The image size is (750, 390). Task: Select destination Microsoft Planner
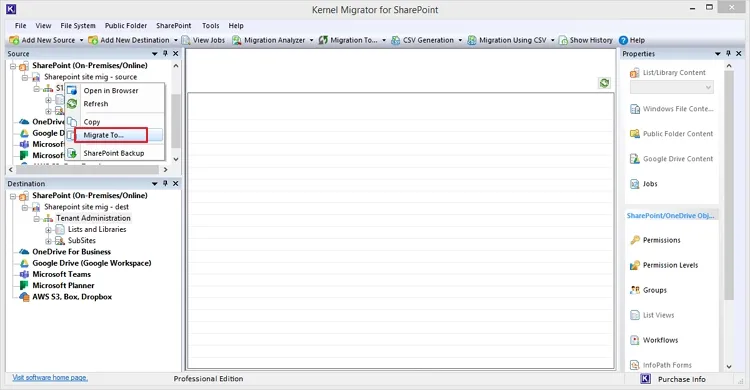click(x=63, y=286)
